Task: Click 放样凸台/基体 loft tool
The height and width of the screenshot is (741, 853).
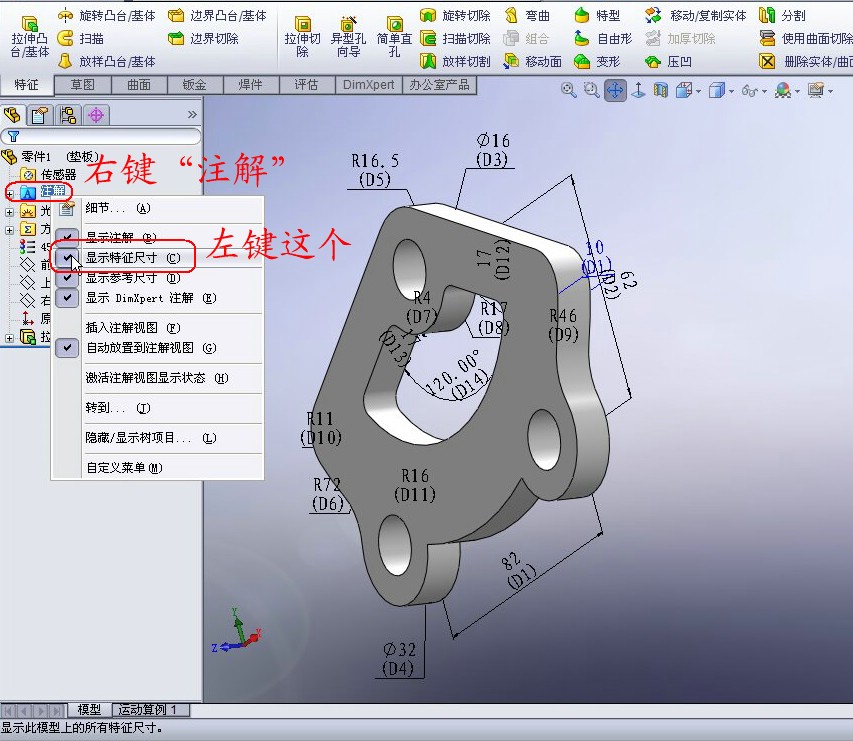Action: click(x=107, y=61)
